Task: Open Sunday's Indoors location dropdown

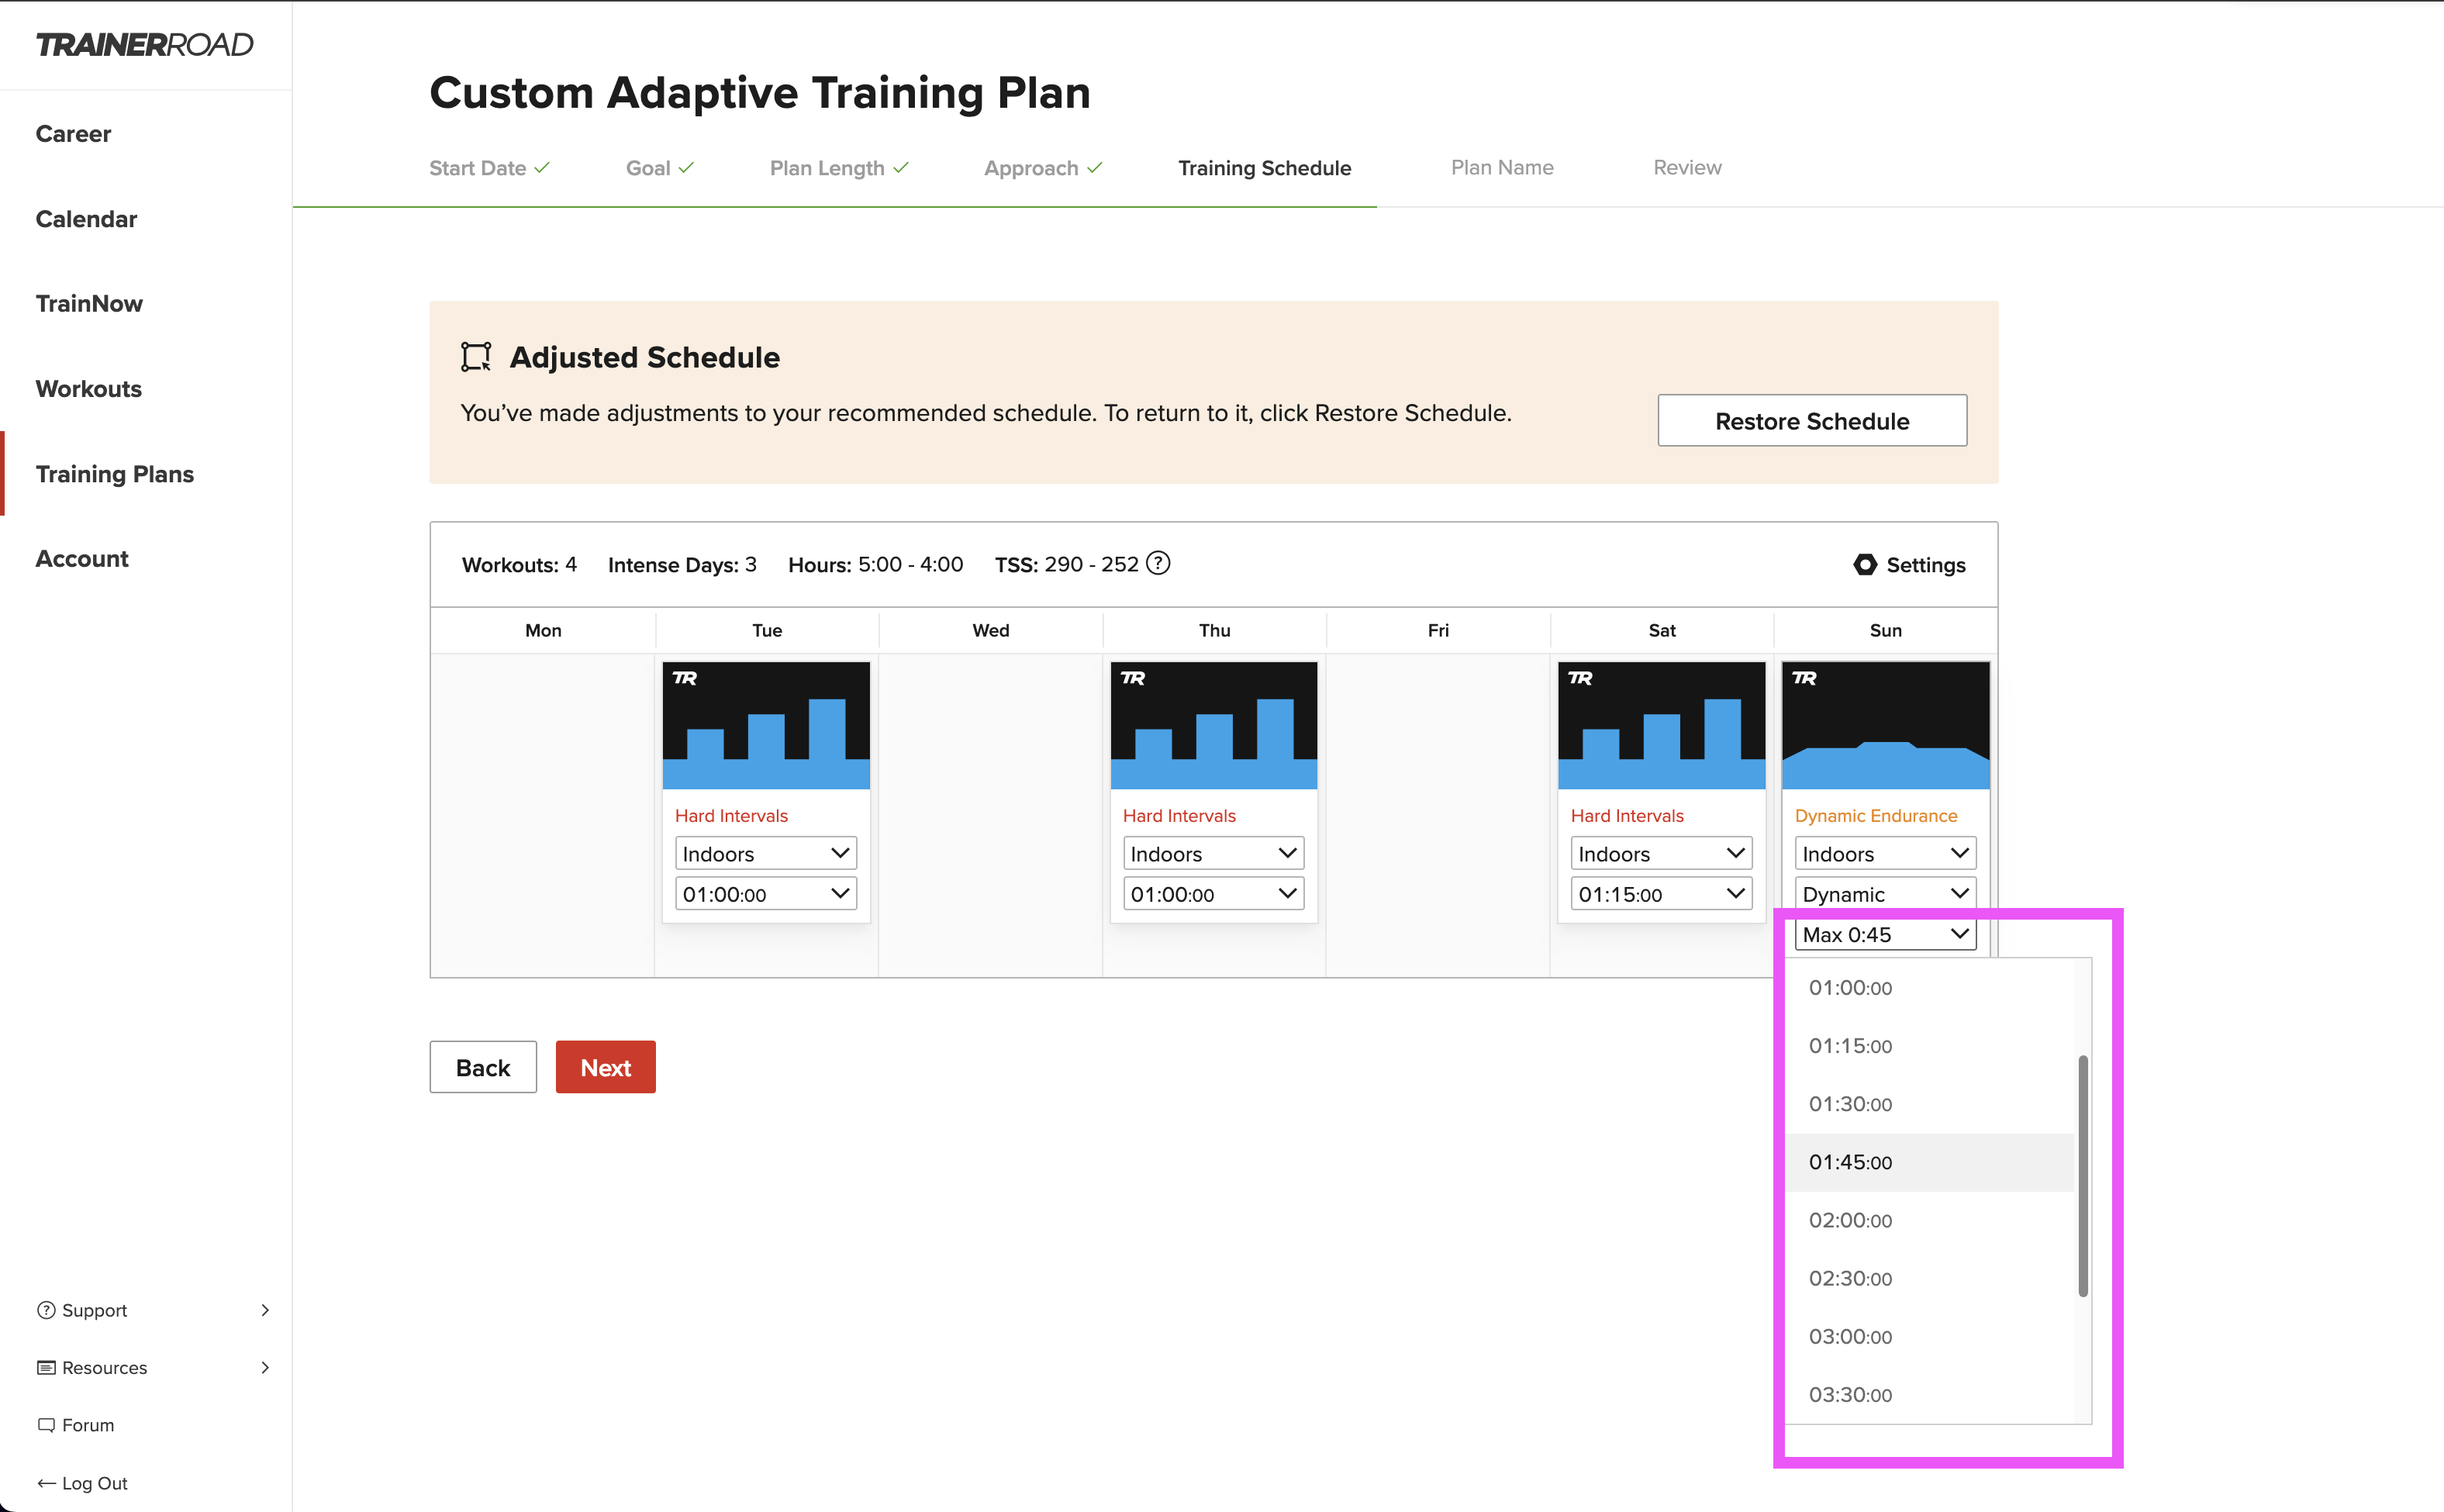Action: pyautogui.click(x=1886, y=853)
